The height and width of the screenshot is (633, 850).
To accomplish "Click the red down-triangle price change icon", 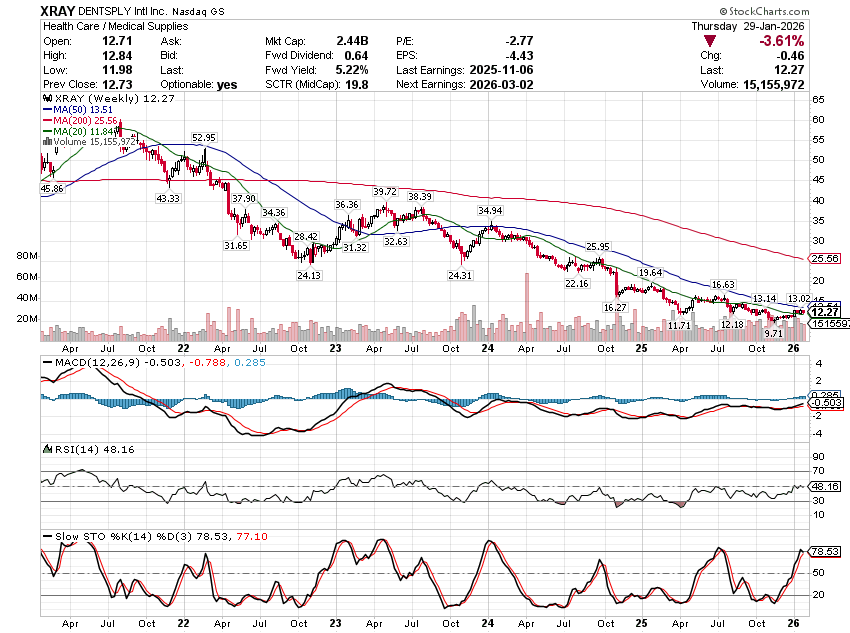I will 709,41.
